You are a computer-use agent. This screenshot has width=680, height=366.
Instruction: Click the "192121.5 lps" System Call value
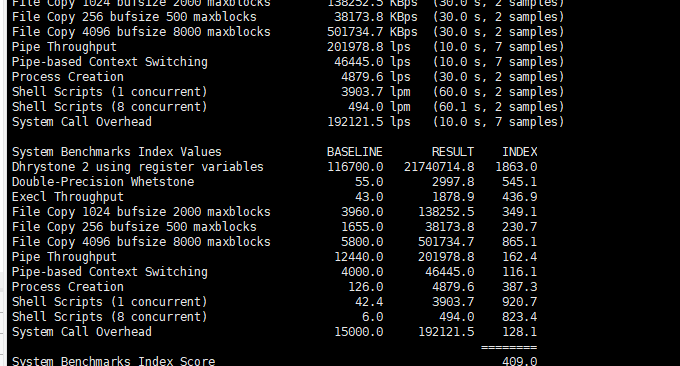click(x=369, y=122)
